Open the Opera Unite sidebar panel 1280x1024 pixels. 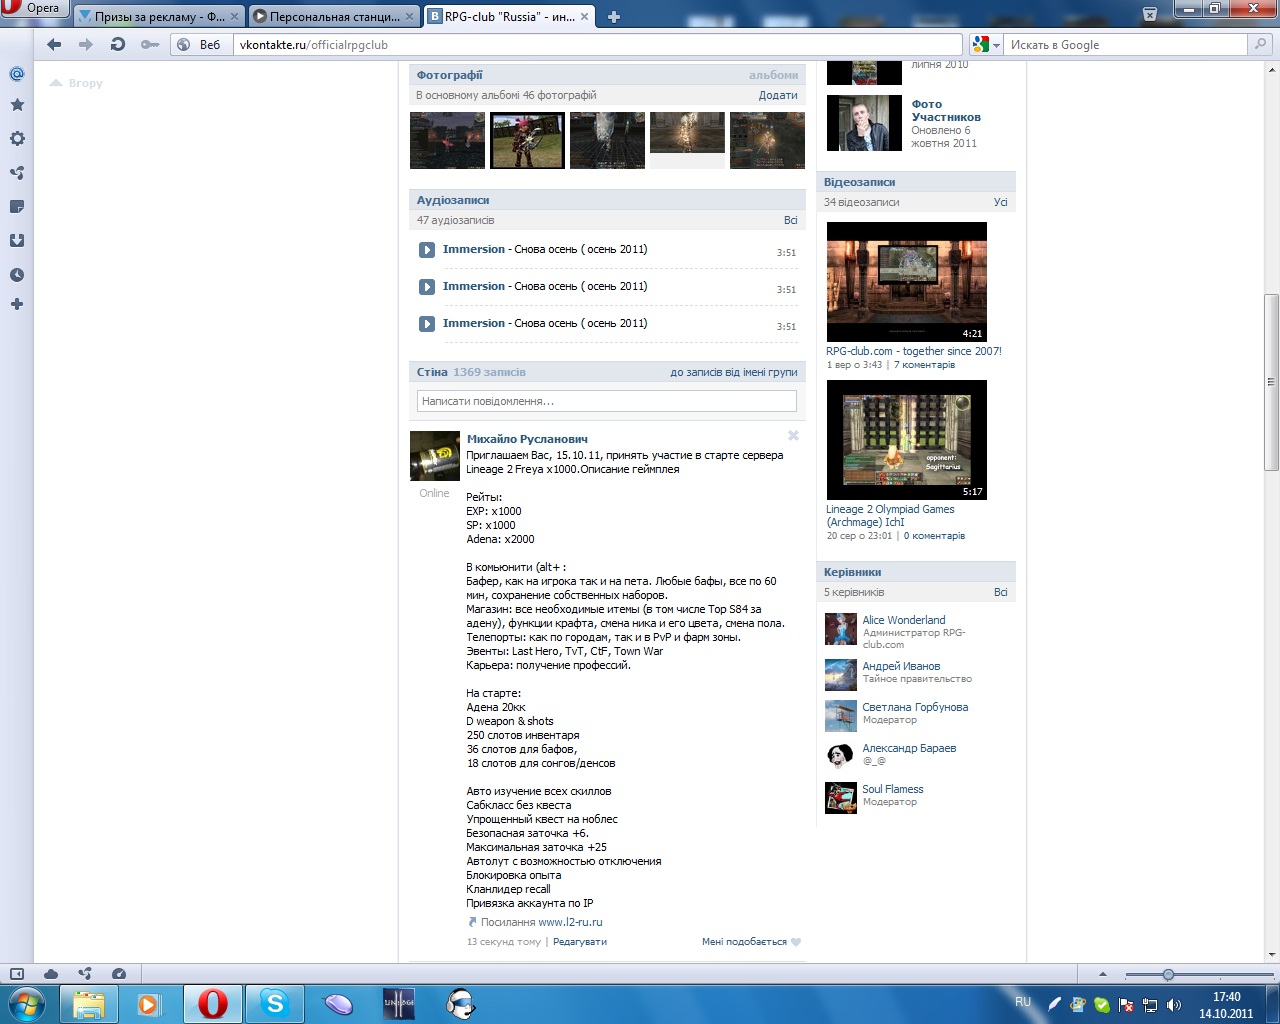point(17,173)
